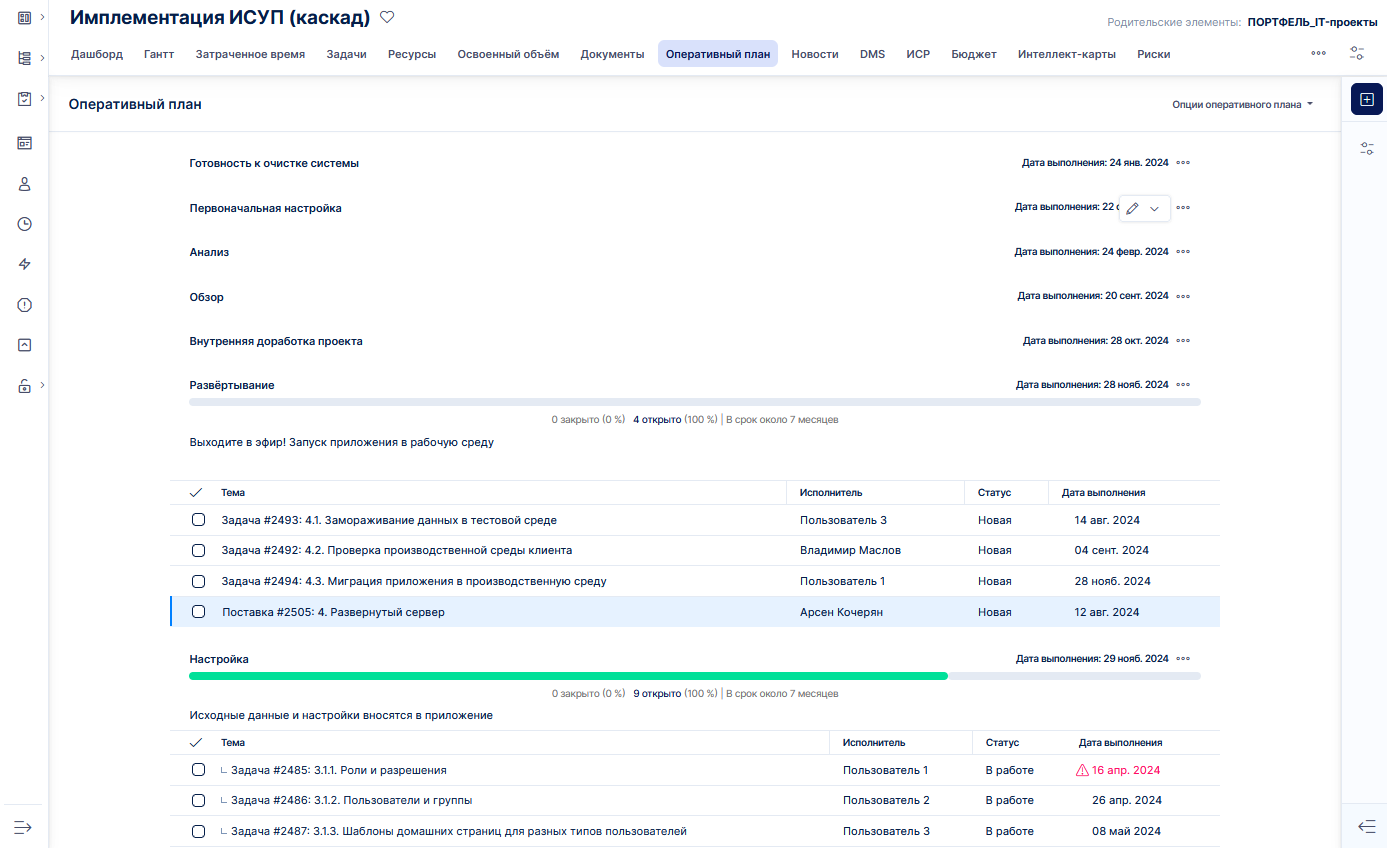Screen dimensions: 1387x848
Task: Open the settings sliders icon at top right
Action: [x=1356, y=54]
